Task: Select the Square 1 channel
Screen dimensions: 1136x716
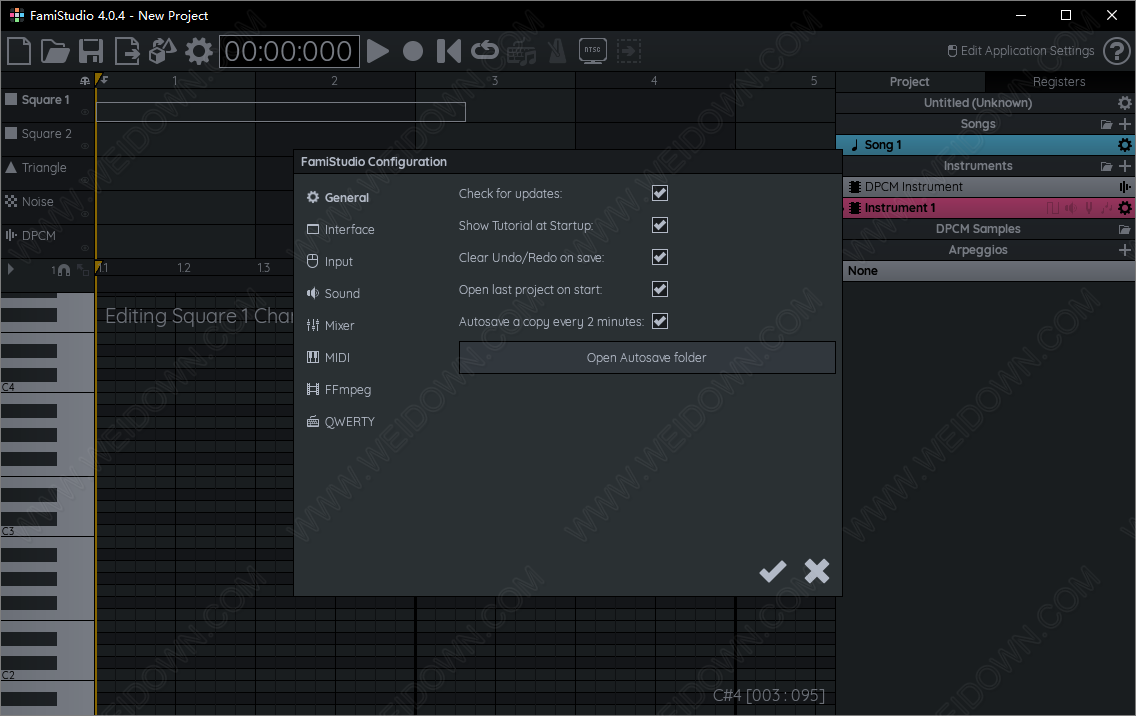Action: click(47, 100)
